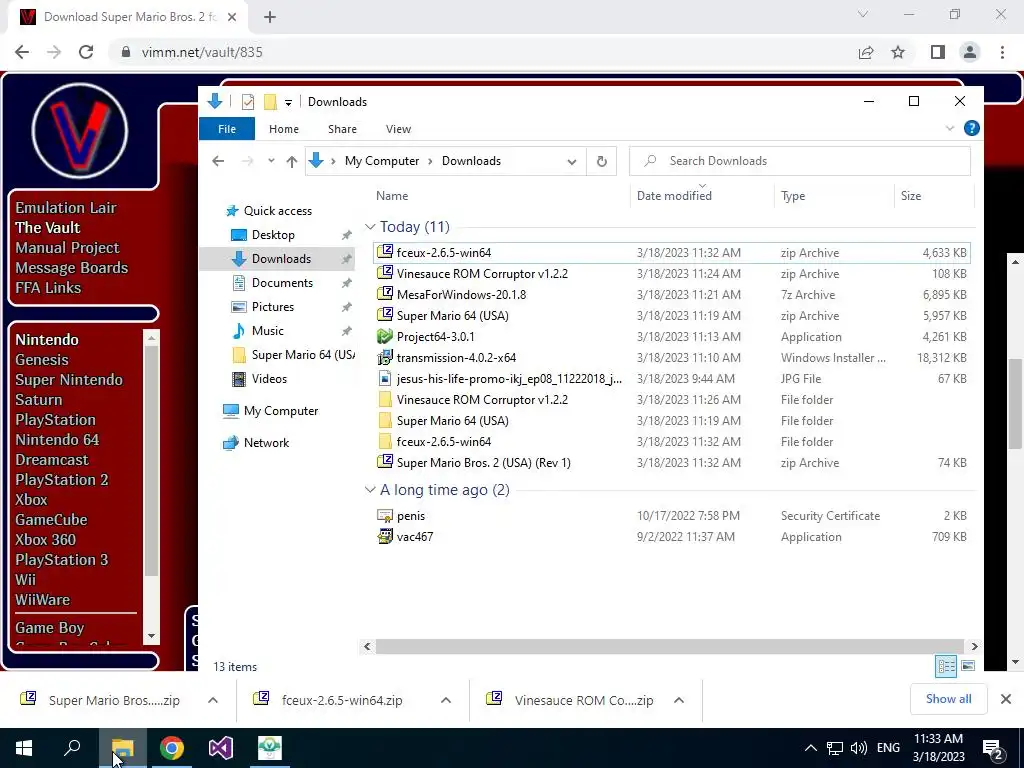
Task: Switch to Large thumbnails view button
Action: (968, 666)
